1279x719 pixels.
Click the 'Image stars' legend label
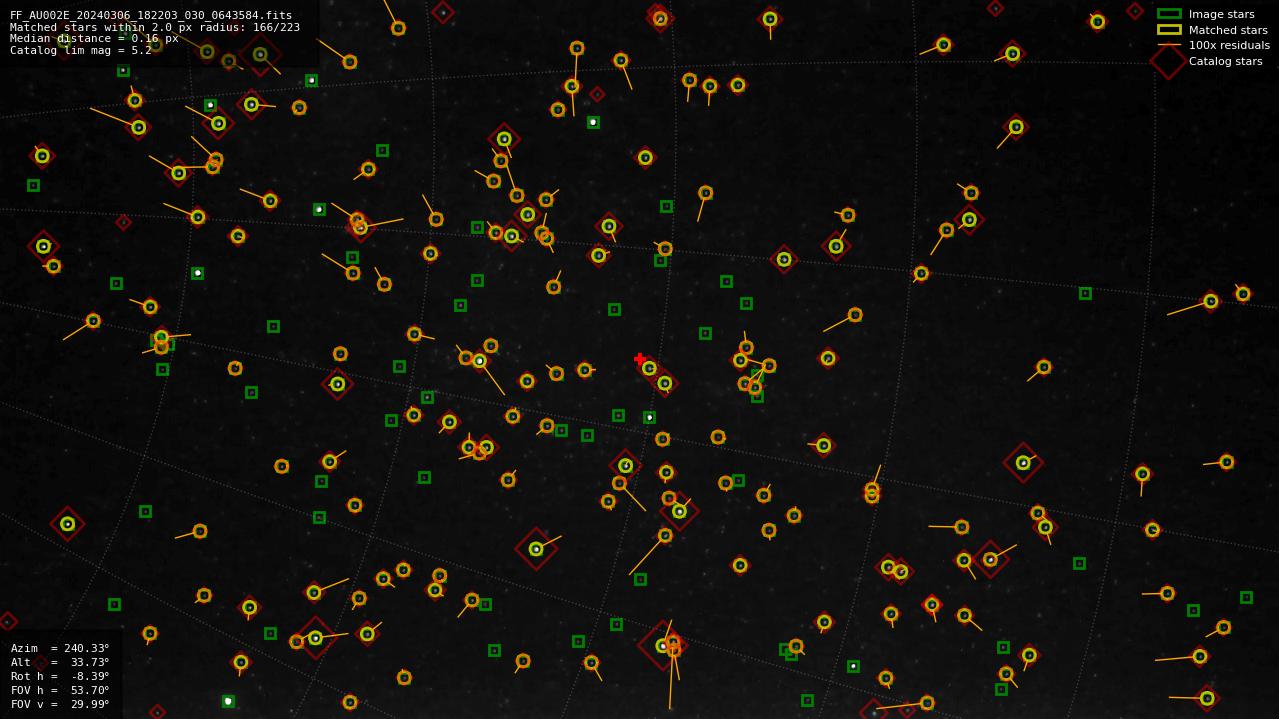pyautogui.click(x=1222, y=14)
